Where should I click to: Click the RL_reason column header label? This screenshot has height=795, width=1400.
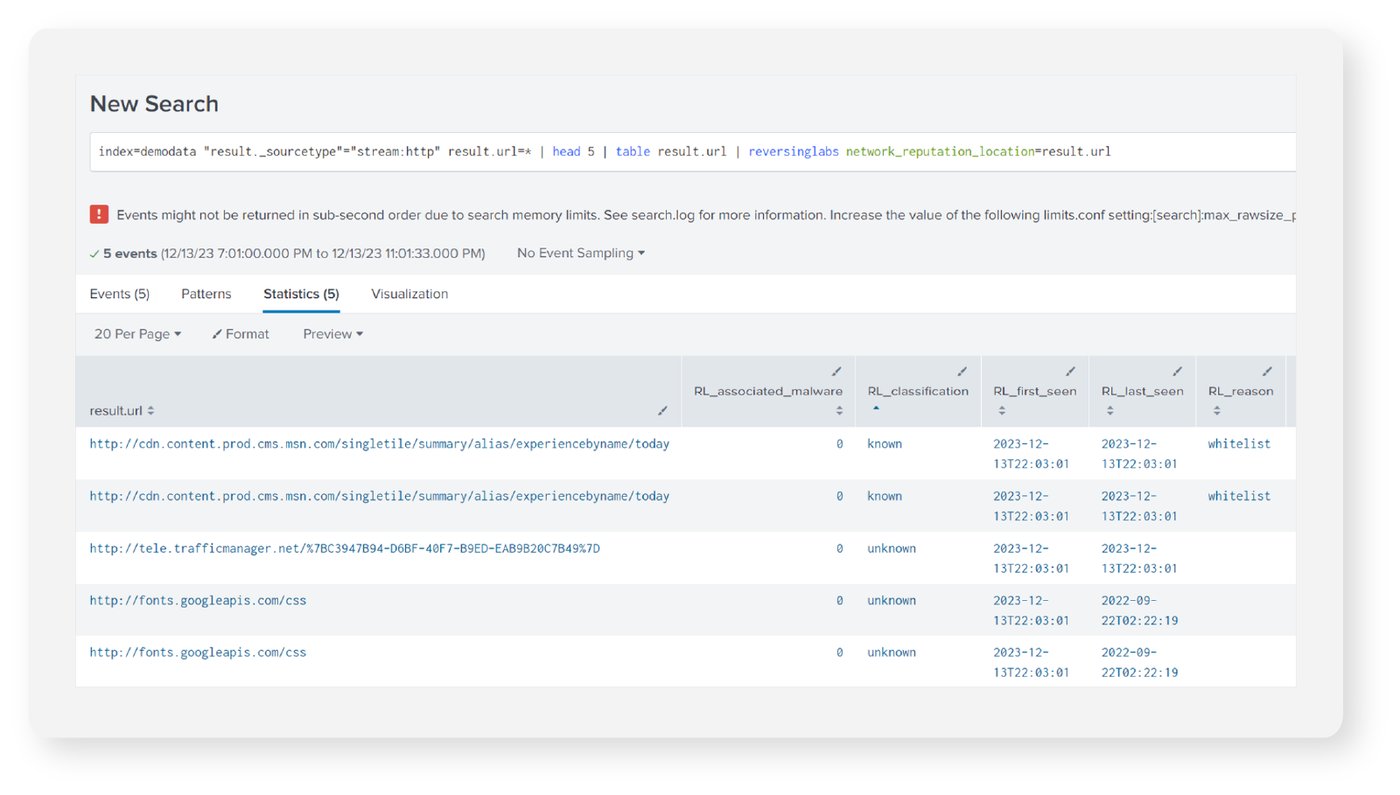1241,391
